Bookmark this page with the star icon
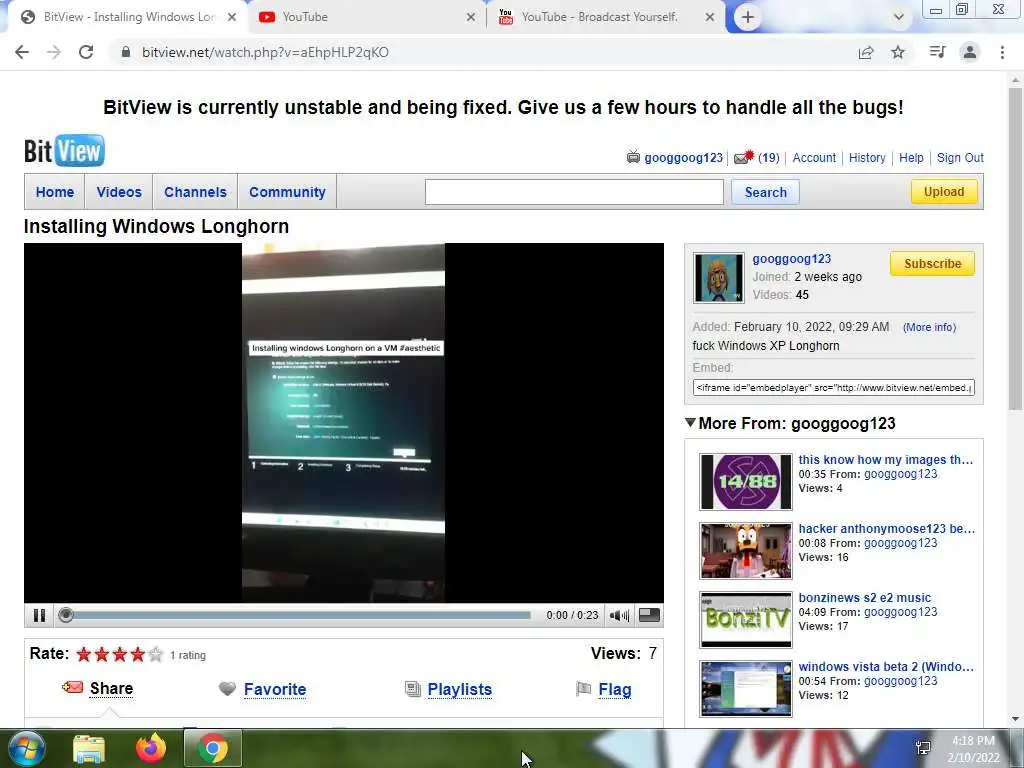Image resolution: width=1024 pixels, height=768 pixels. [898, 52]
